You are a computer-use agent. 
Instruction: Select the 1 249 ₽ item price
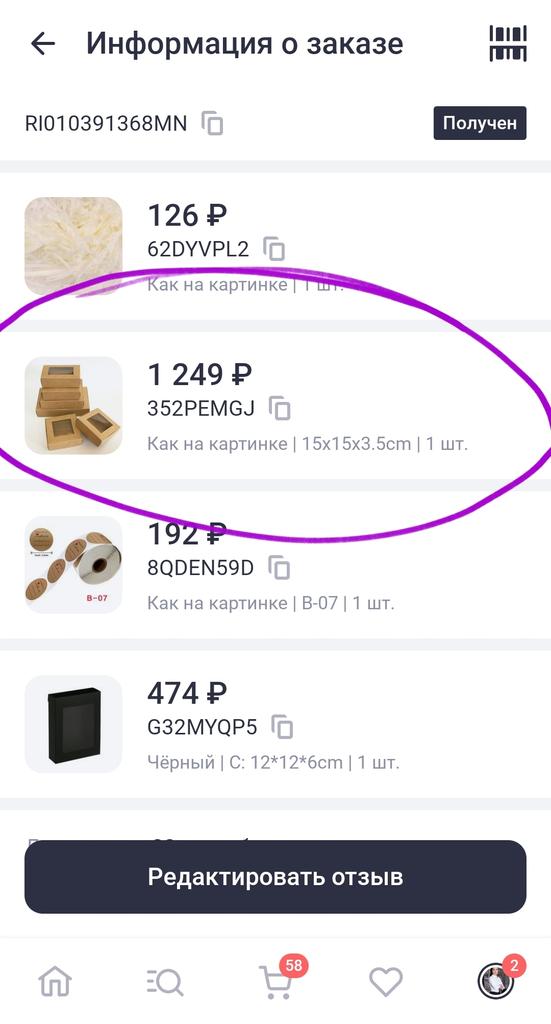200,374
